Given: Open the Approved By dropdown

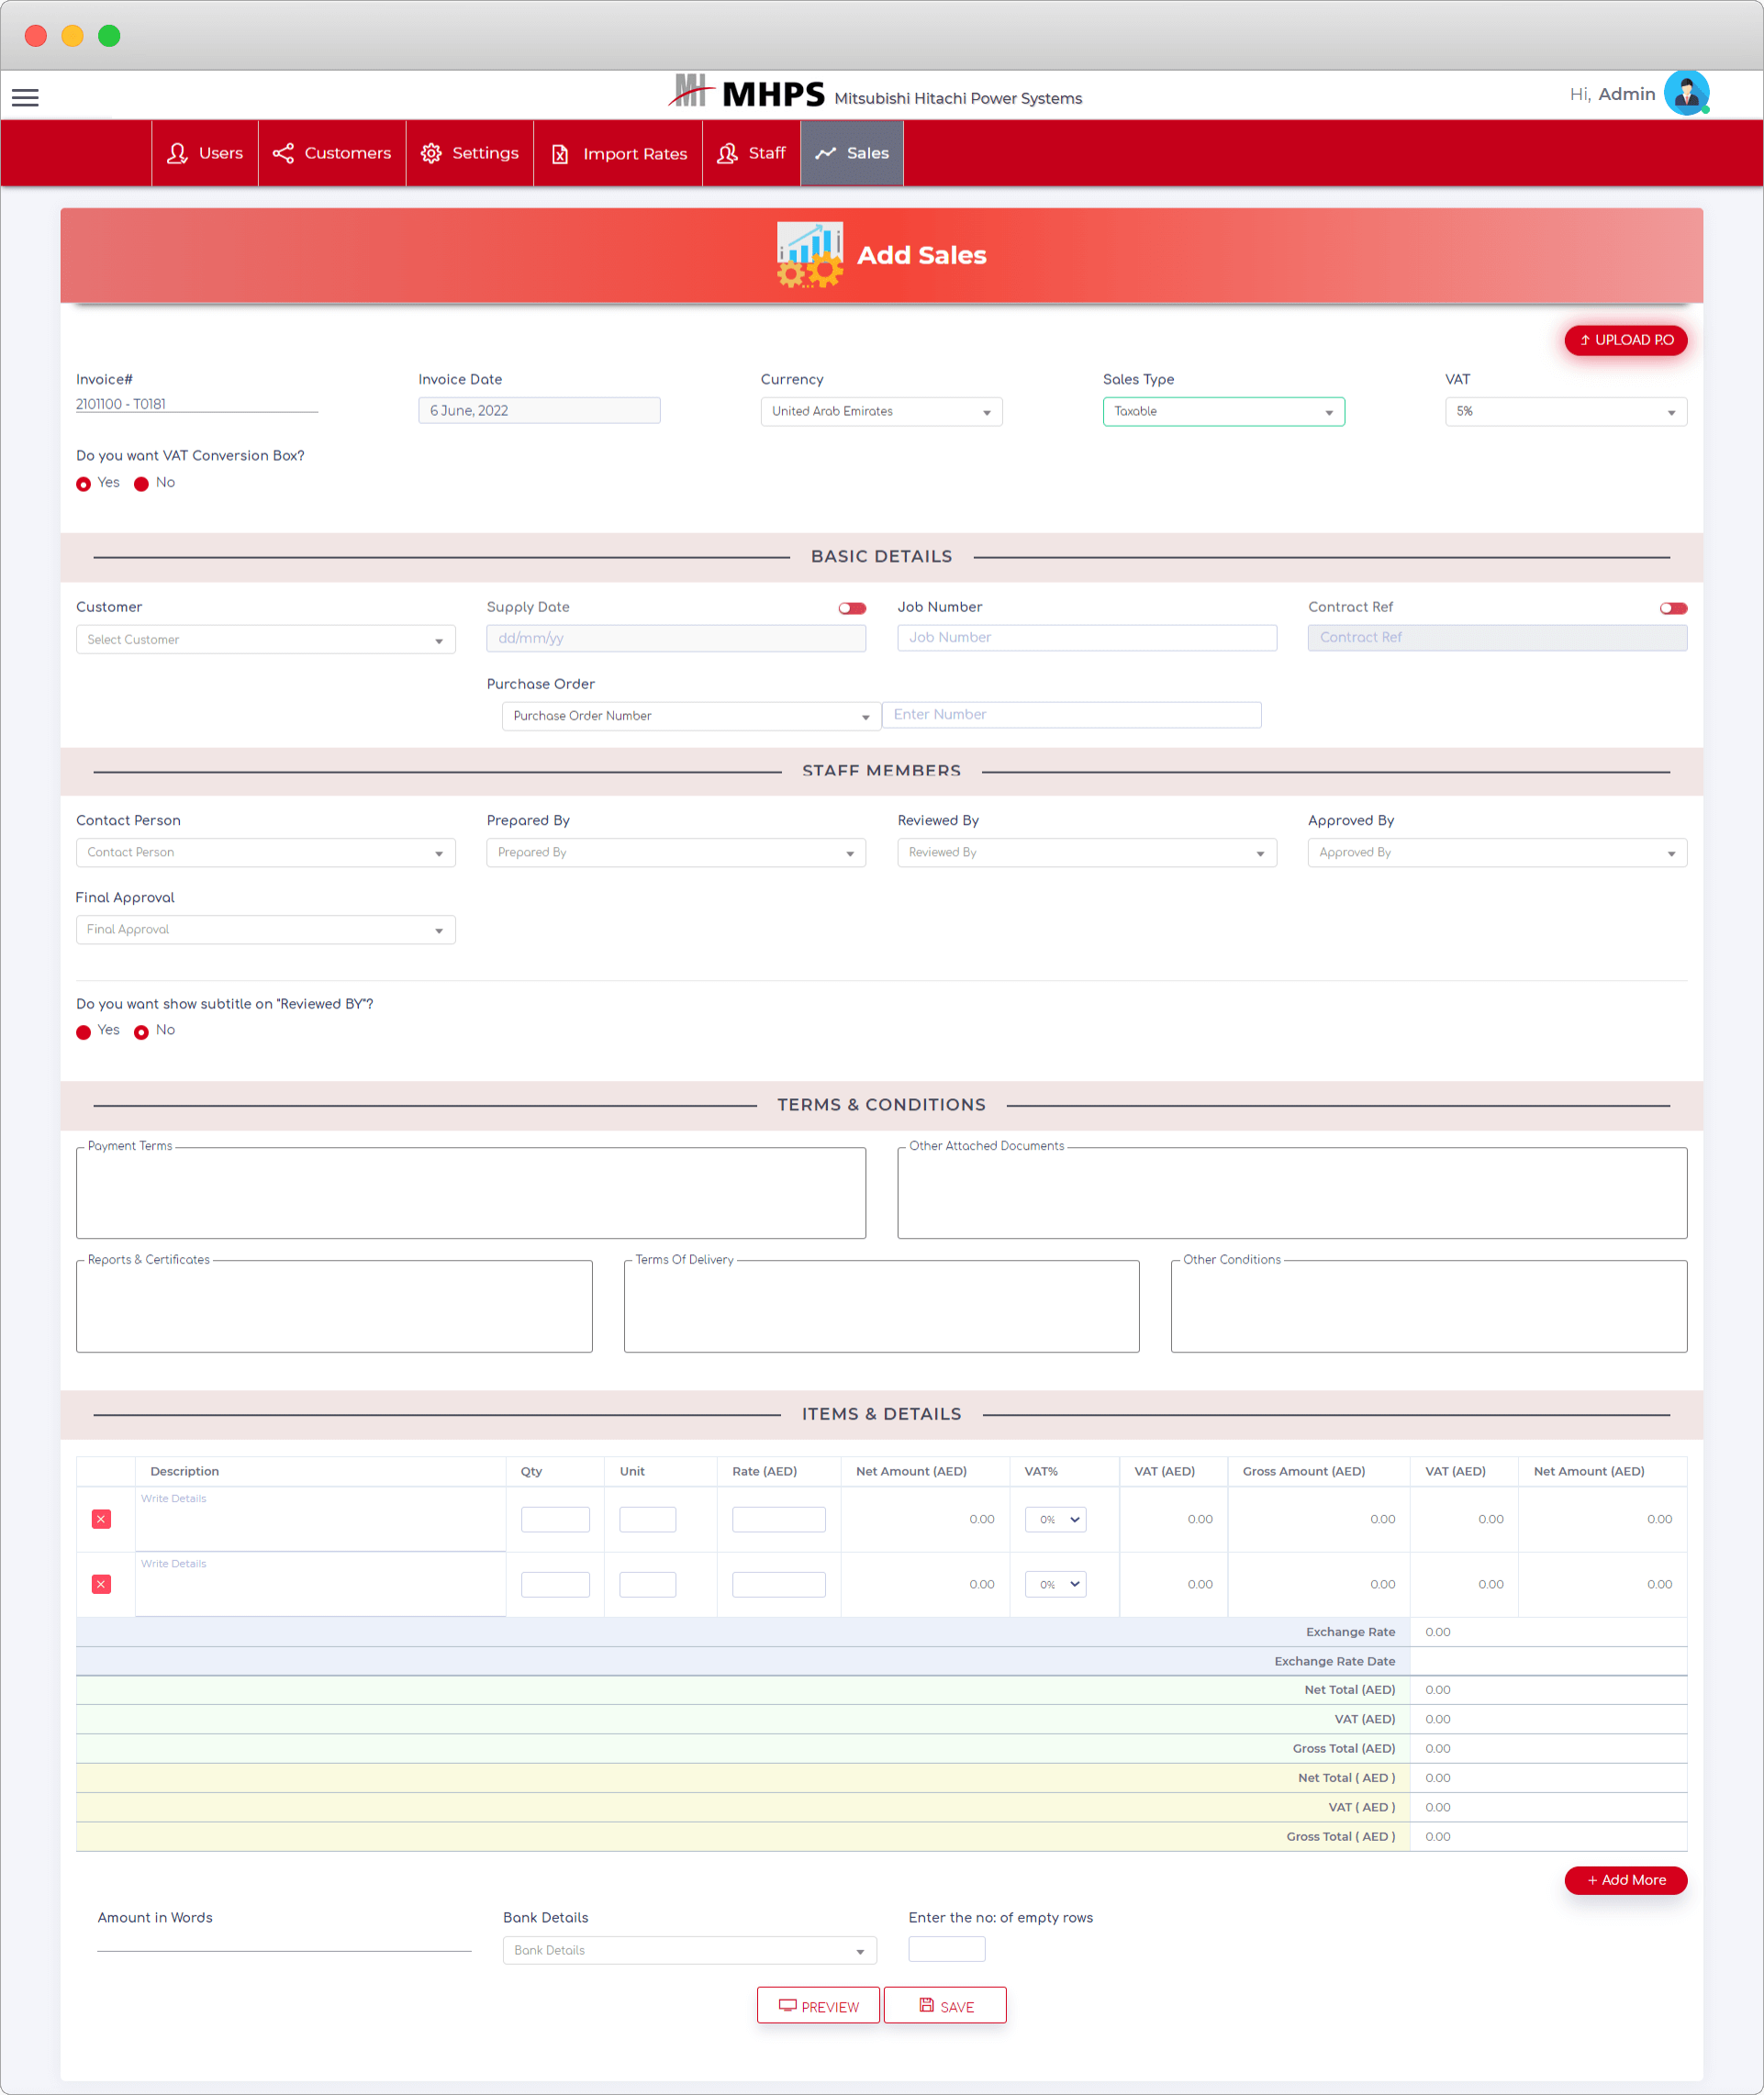Looking at the screenshot, I should tap(1497, 853).
